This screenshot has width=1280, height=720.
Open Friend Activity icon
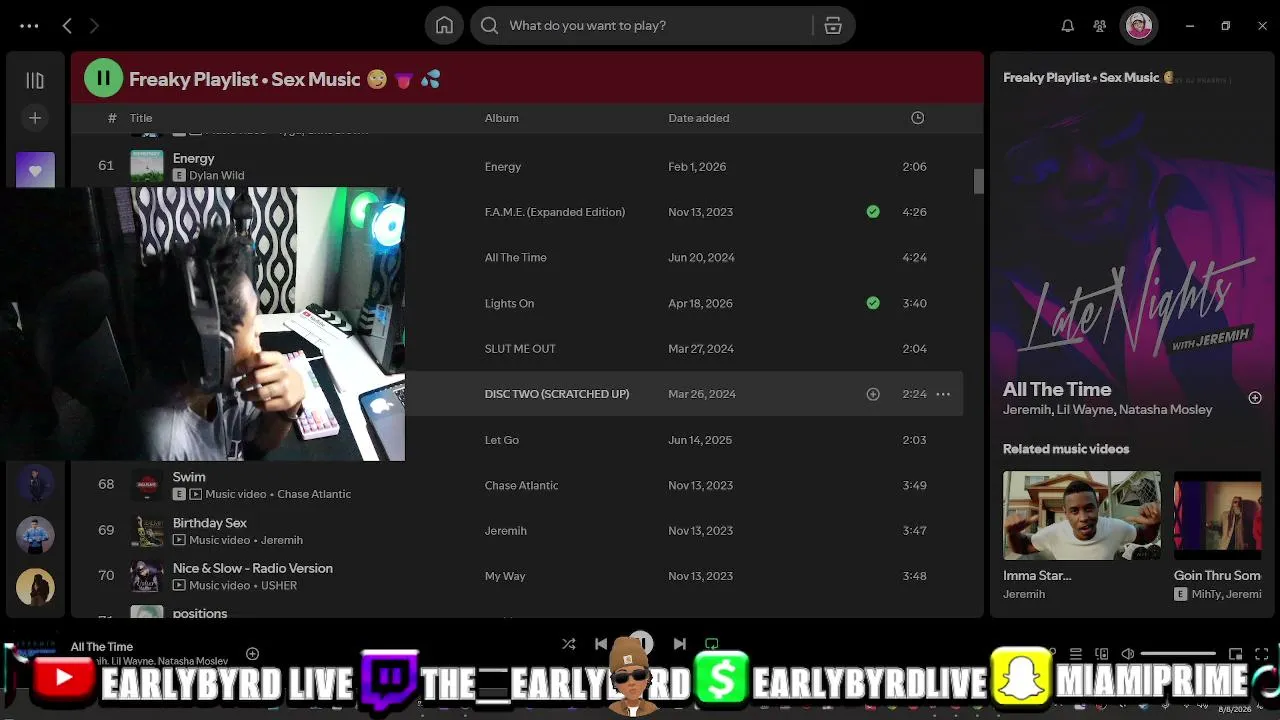pyautogui.click(x=1100, y=26)
